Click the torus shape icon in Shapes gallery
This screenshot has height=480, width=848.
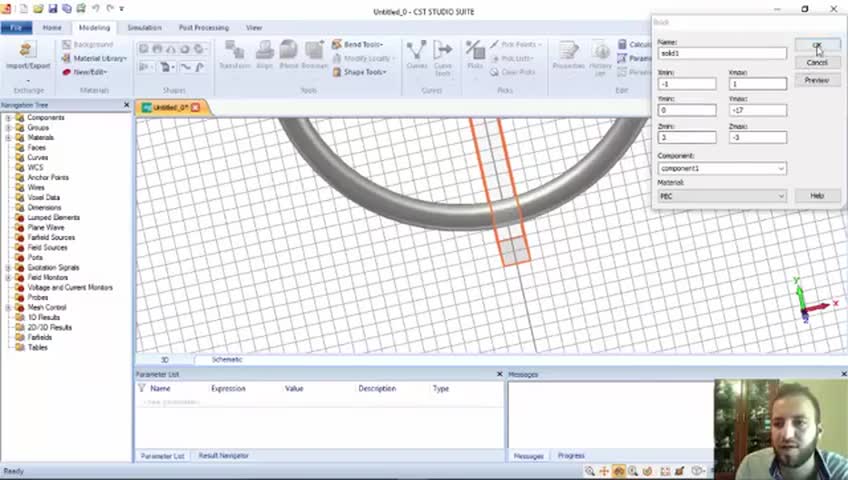(185, 49)
